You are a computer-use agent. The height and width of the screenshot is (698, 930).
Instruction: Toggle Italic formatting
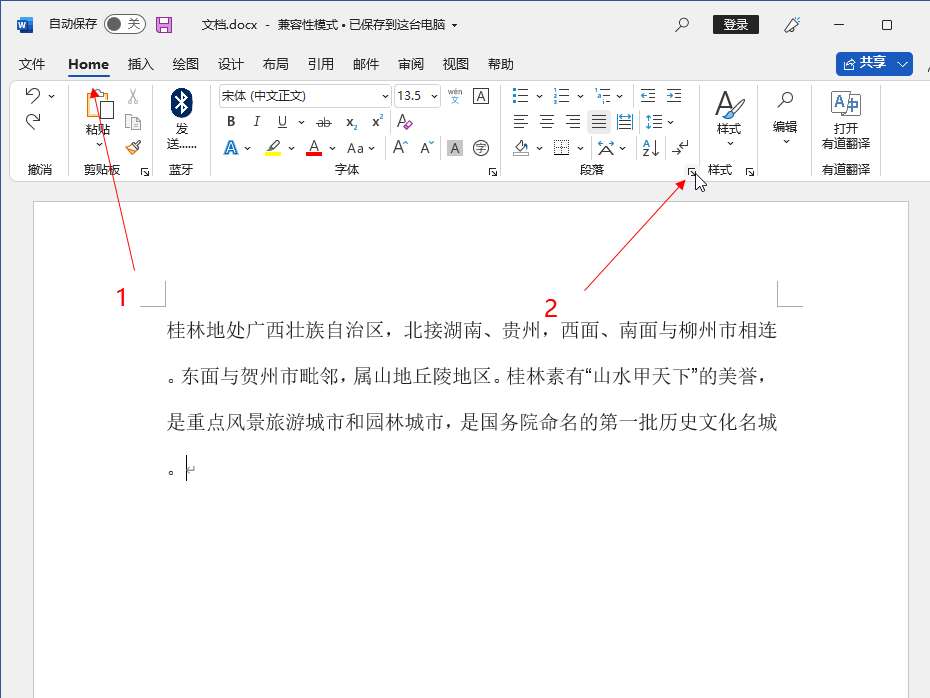click(256, 122)
